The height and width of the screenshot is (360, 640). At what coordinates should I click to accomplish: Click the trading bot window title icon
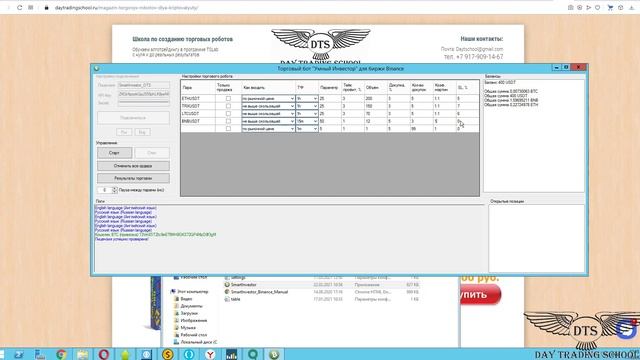96,69
